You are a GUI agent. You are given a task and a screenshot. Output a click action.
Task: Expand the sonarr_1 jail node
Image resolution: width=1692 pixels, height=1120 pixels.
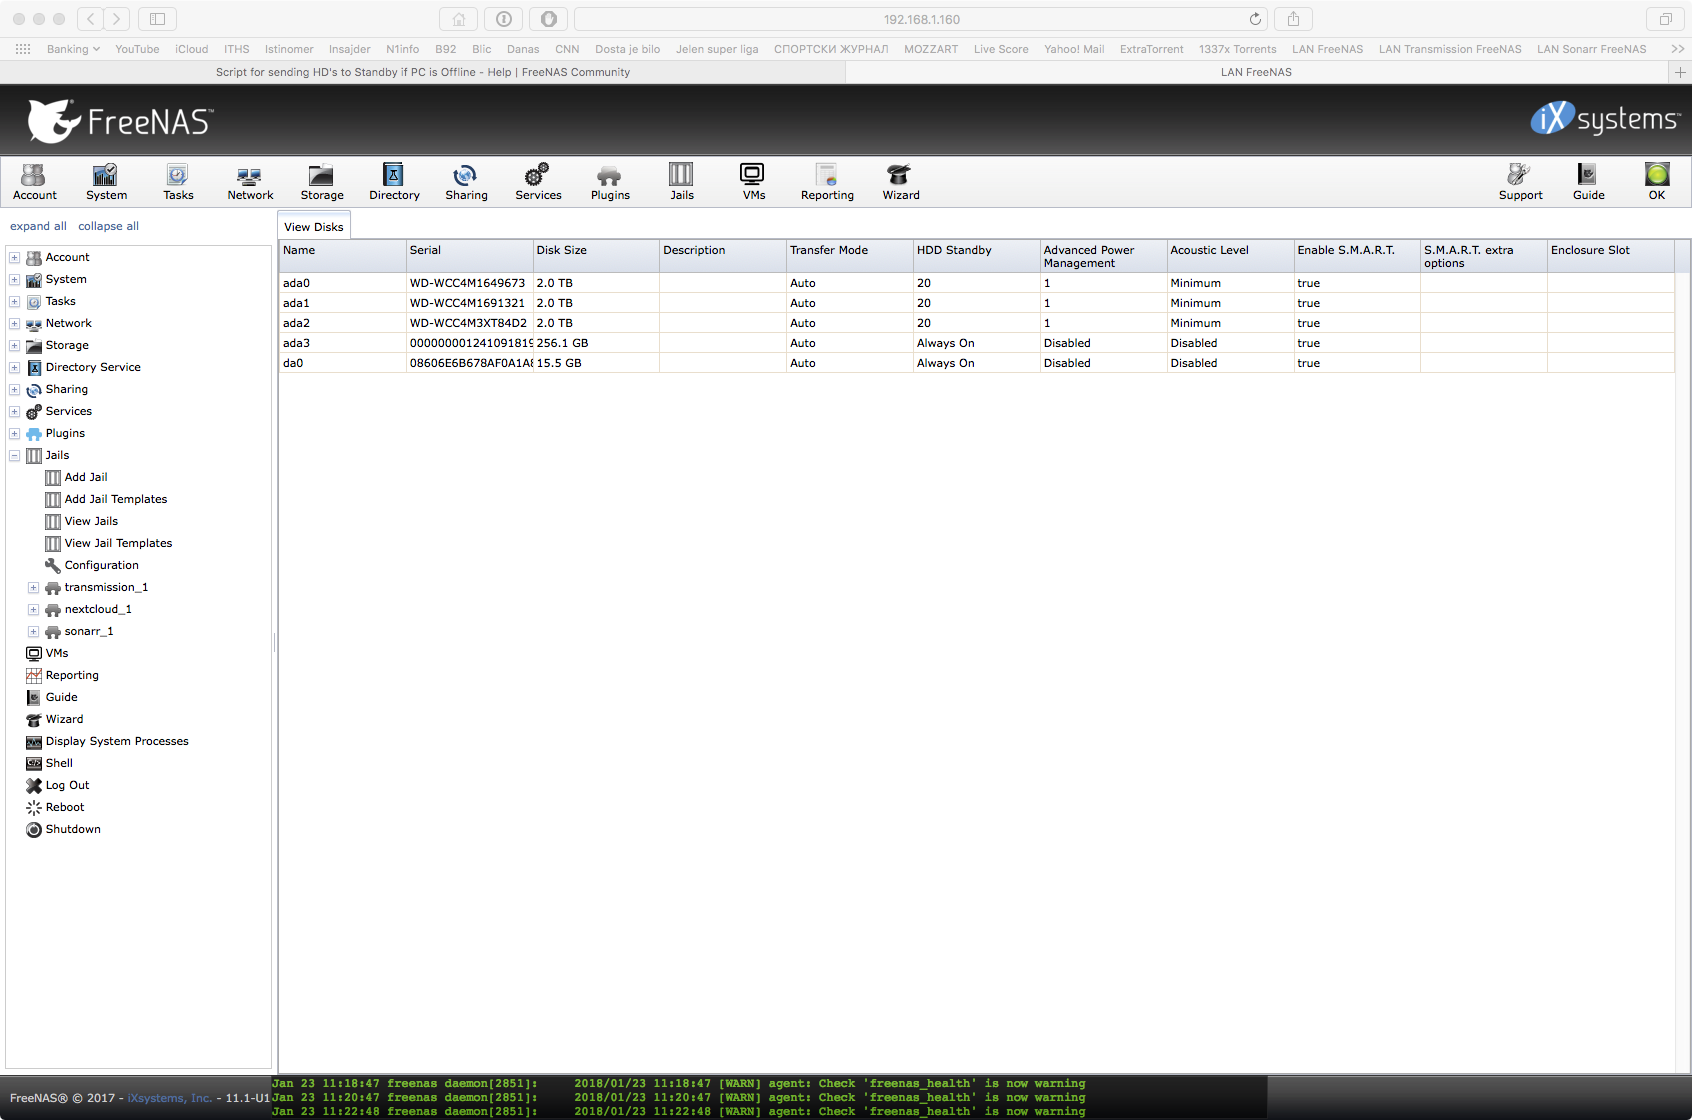coord(33,631)
